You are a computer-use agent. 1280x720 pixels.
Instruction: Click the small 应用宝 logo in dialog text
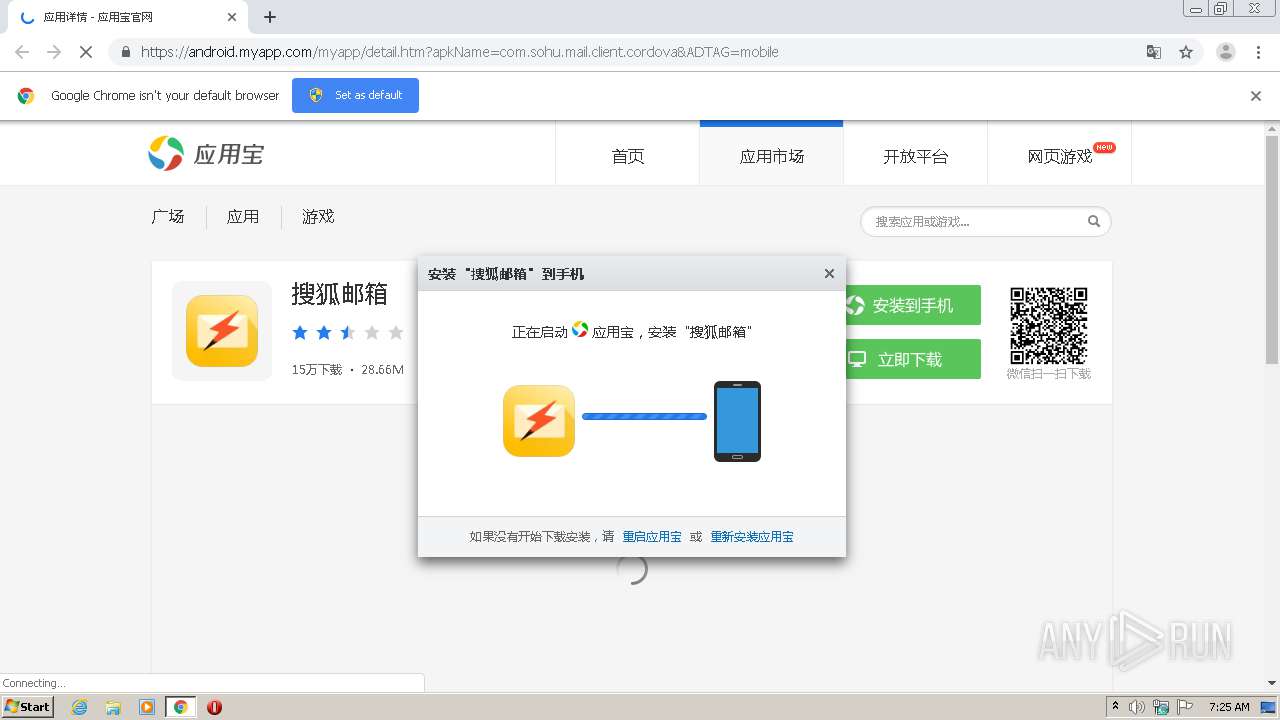[580, 330]
